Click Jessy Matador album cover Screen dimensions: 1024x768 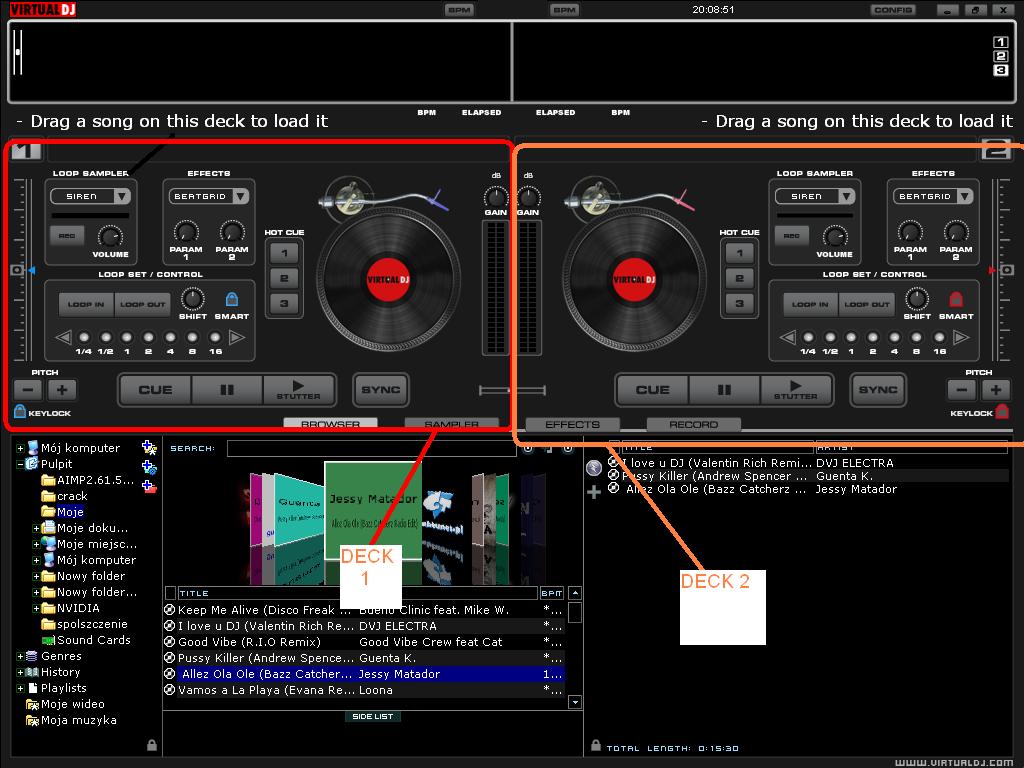[x=373, y=509]
